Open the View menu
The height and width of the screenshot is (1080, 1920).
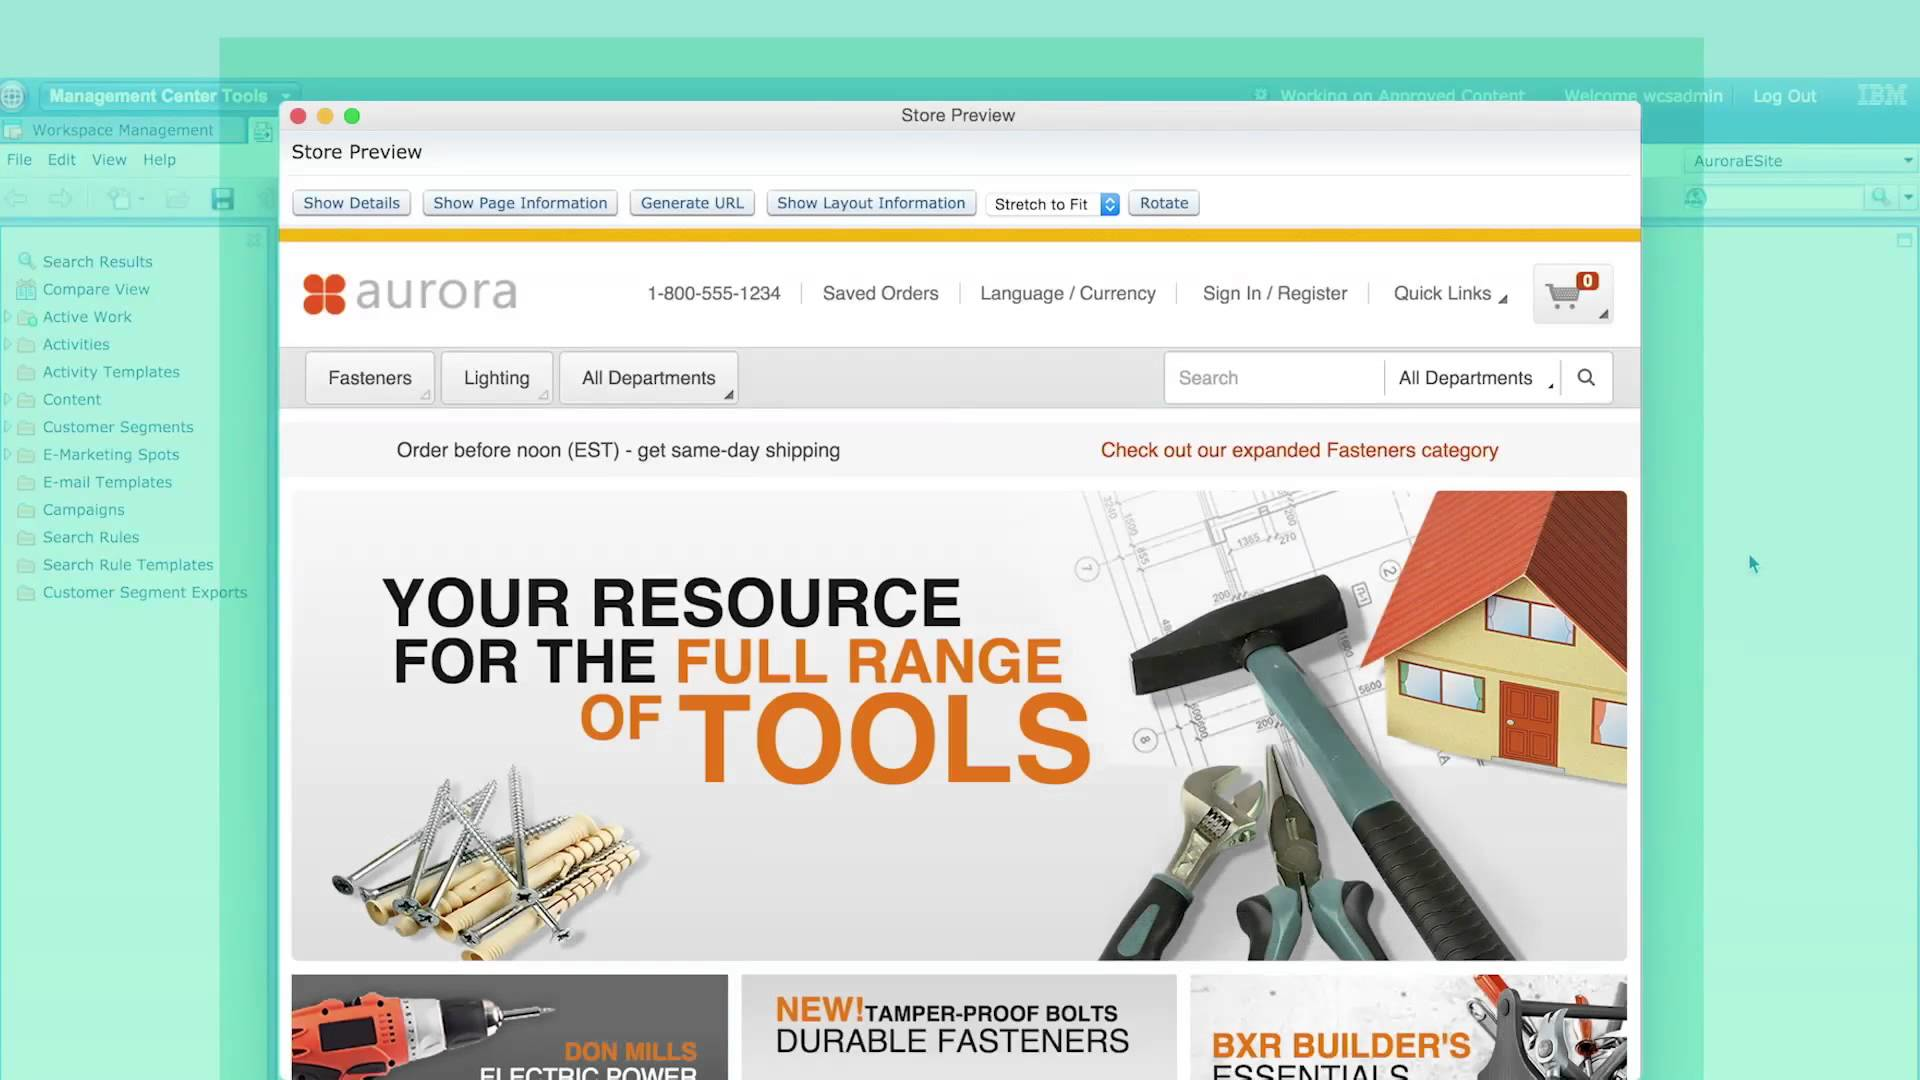[x=109, y=160]
